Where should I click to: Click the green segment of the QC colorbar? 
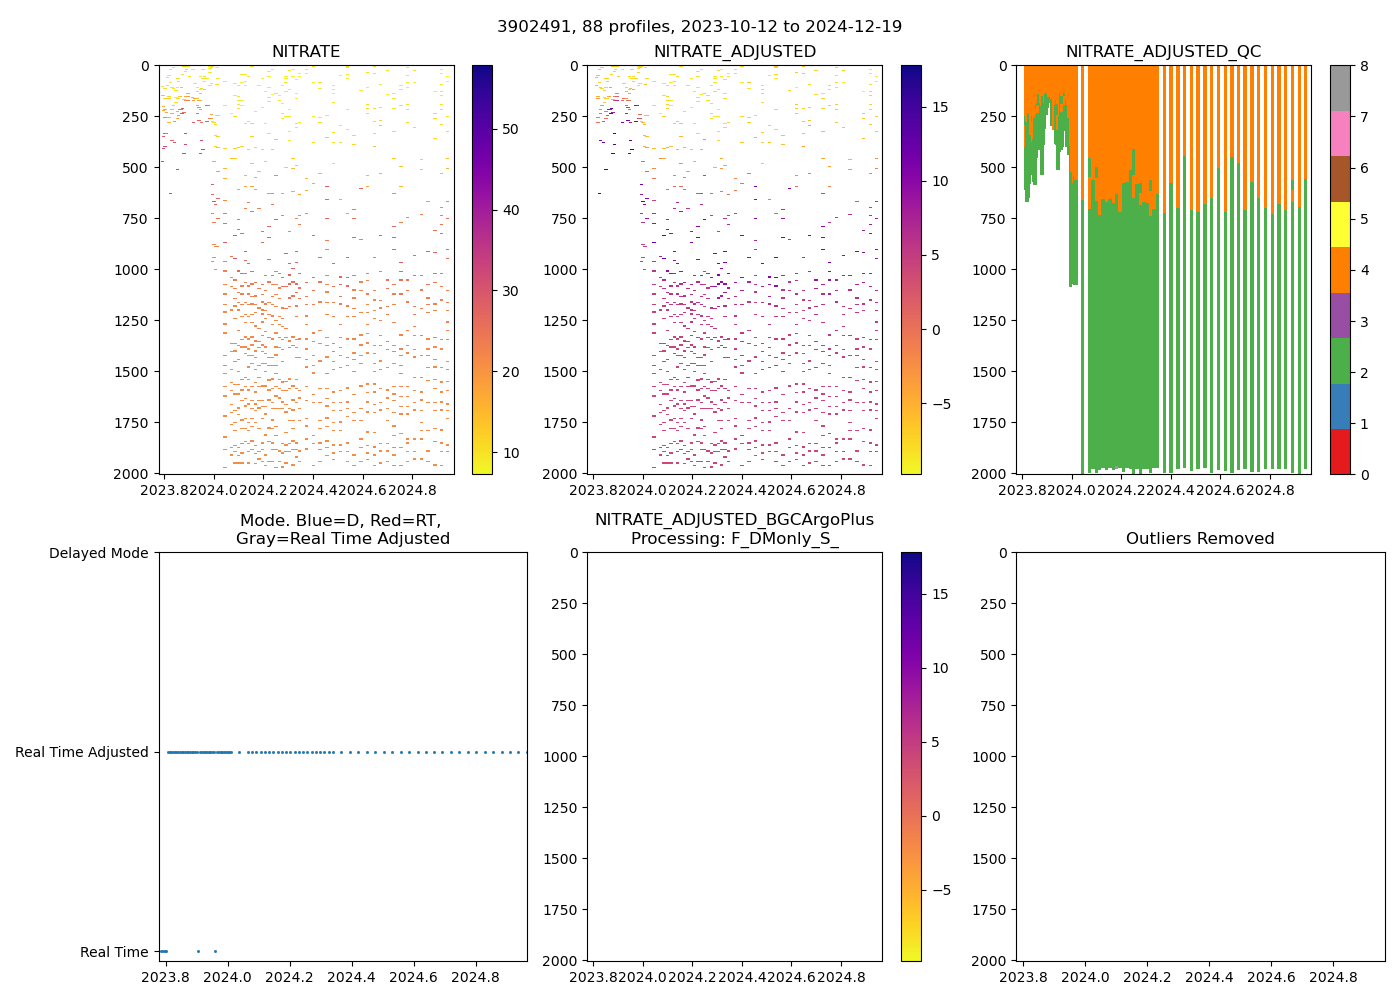coord(1340,361)
